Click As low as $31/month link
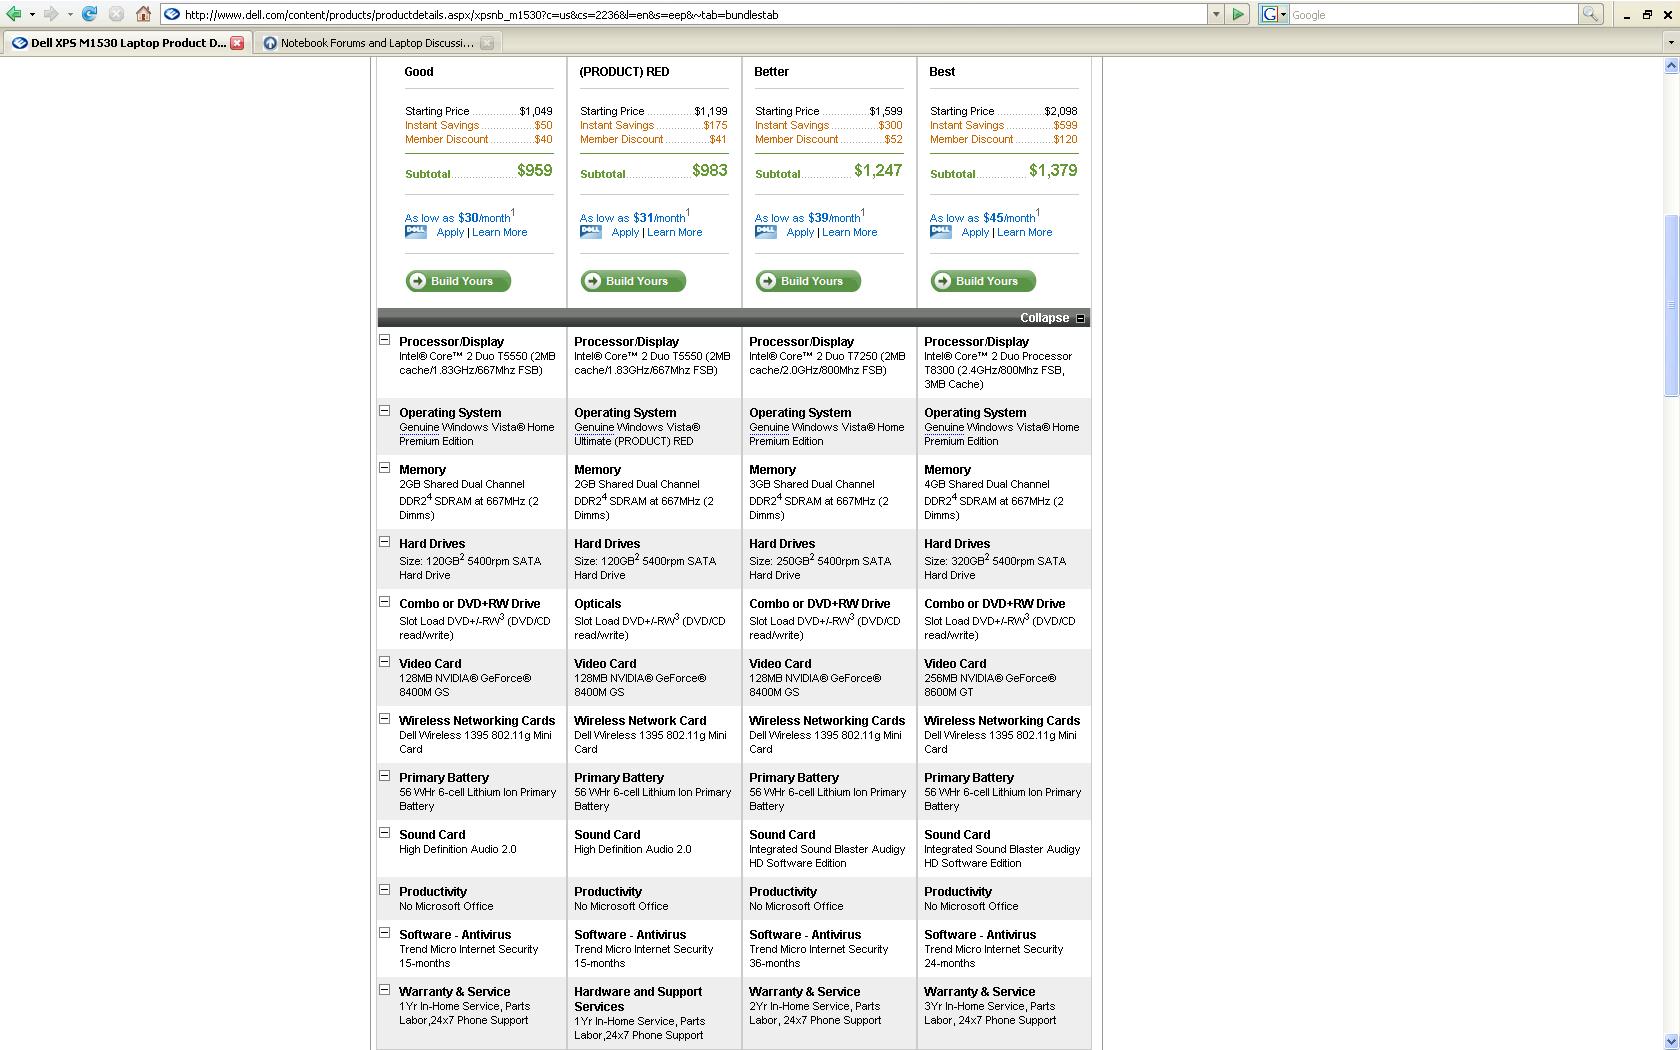 point(633,217)
